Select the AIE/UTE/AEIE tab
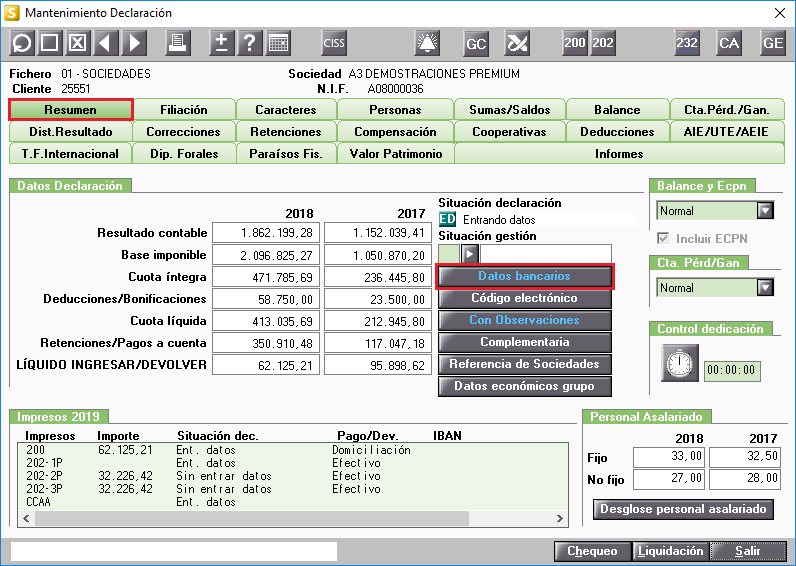 (726, 132)
